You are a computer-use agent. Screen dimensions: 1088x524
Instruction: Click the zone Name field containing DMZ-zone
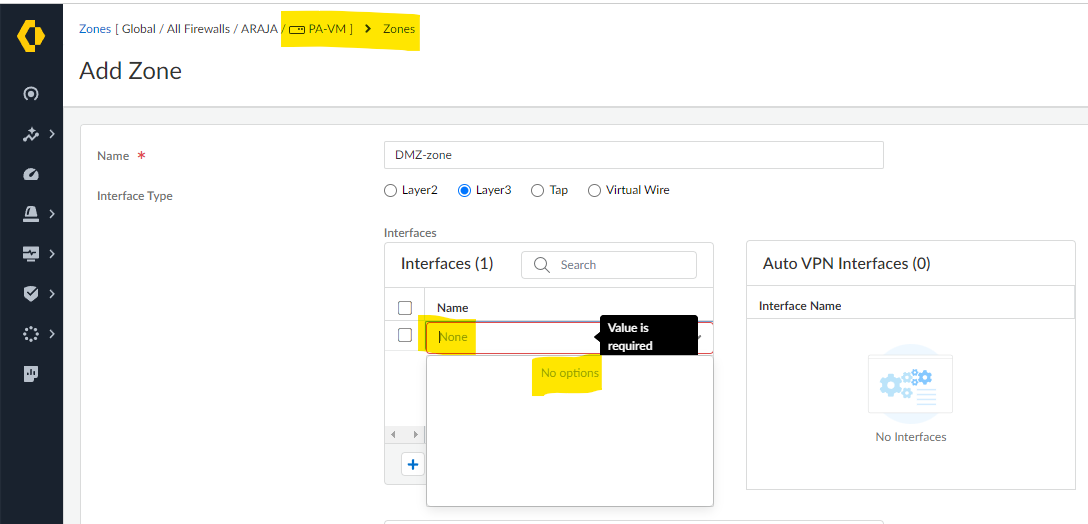(633, 155)
